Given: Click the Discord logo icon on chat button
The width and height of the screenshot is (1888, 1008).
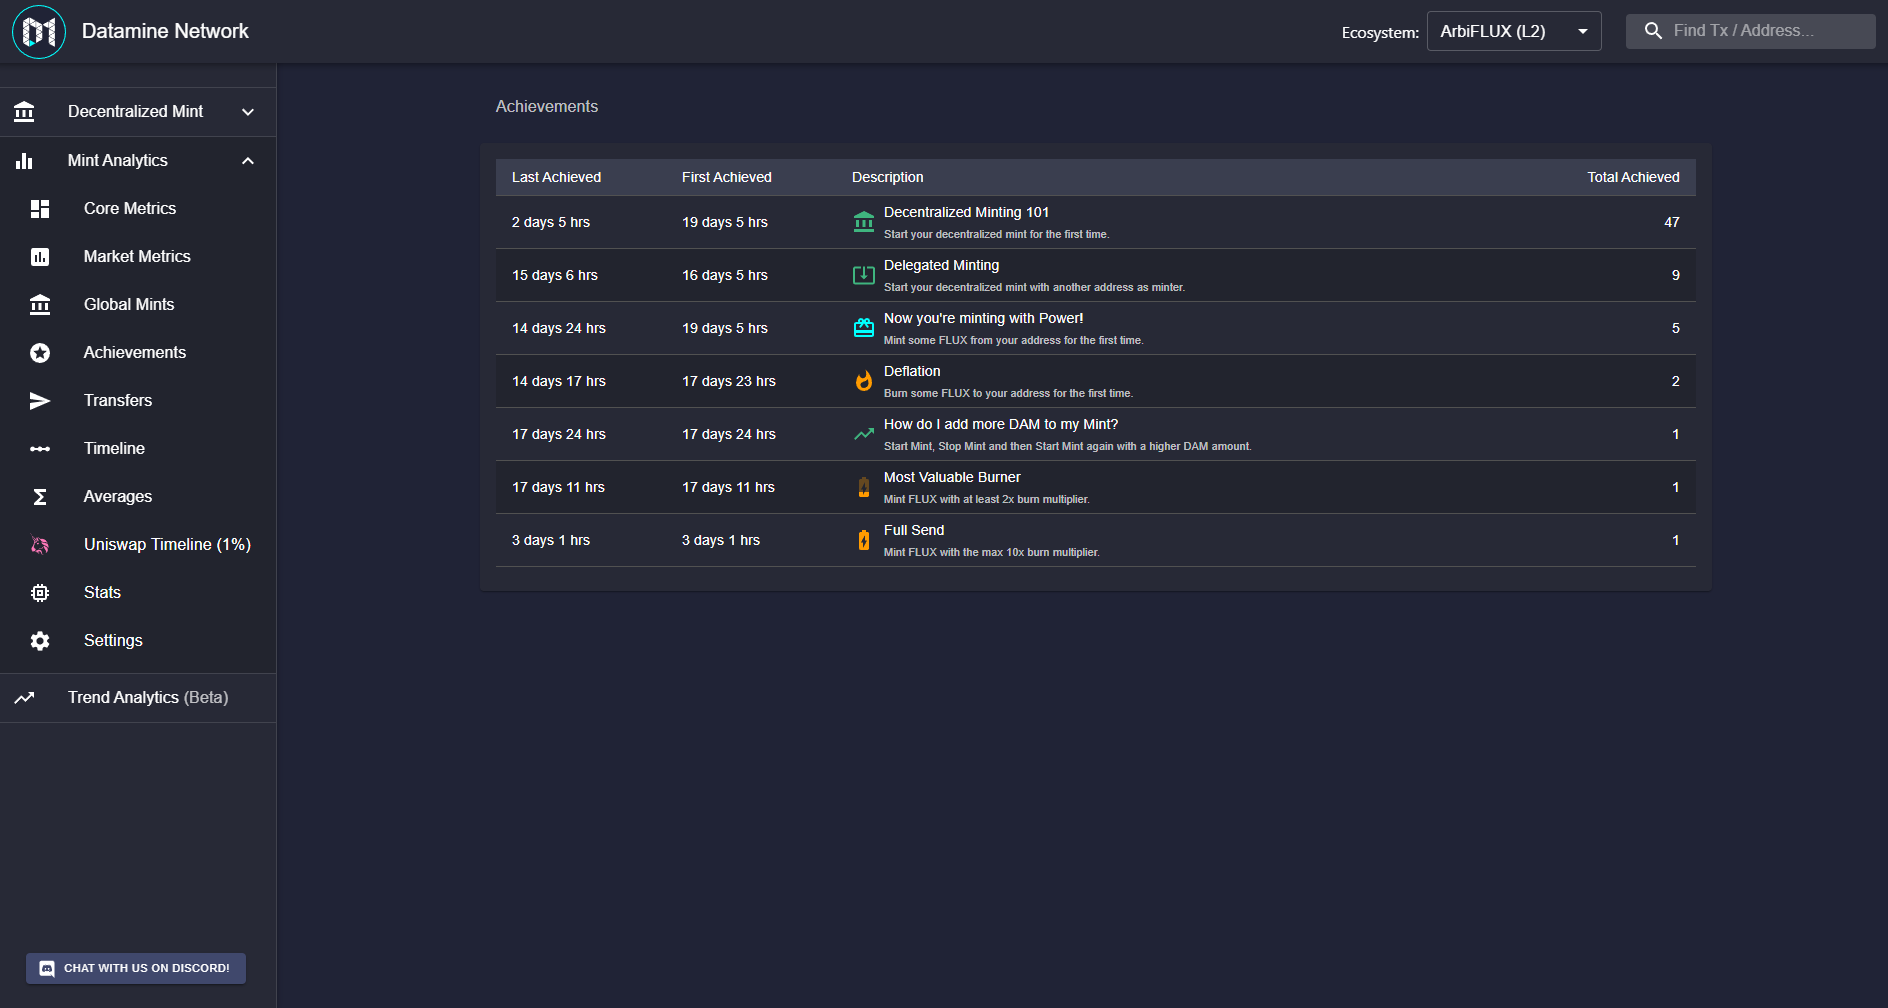Looking at the screenshot, I should coord(47,968).
